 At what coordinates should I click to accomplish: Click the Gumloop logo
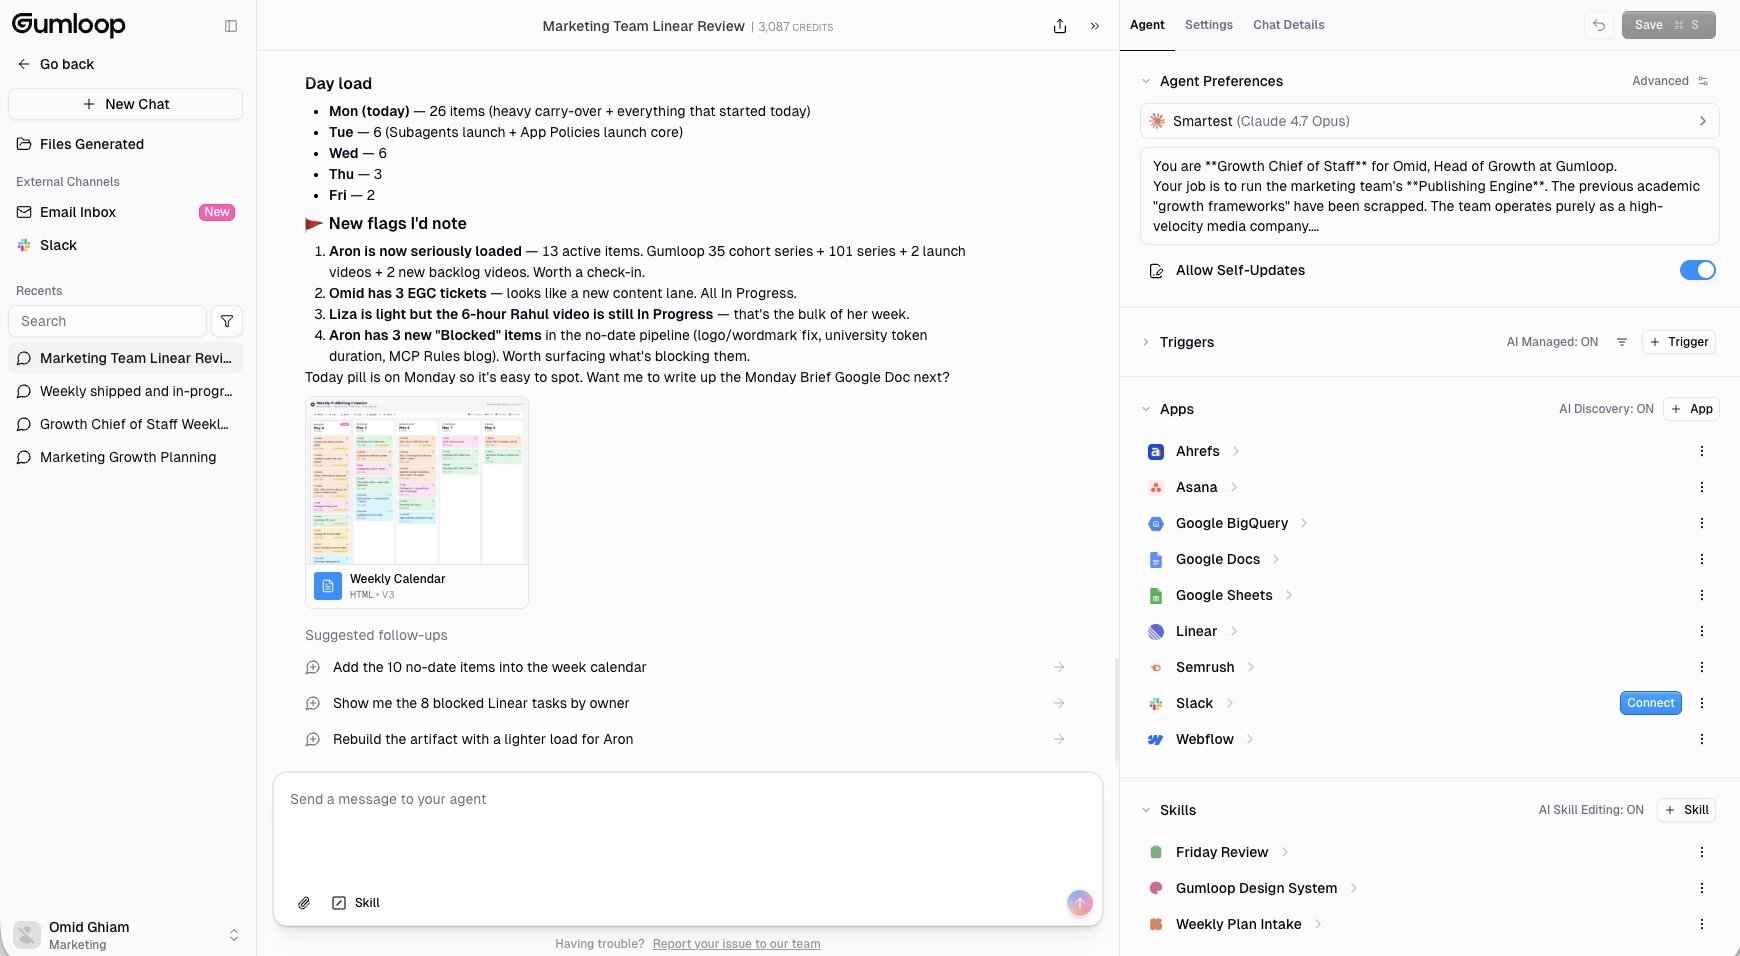pos(69,25)
